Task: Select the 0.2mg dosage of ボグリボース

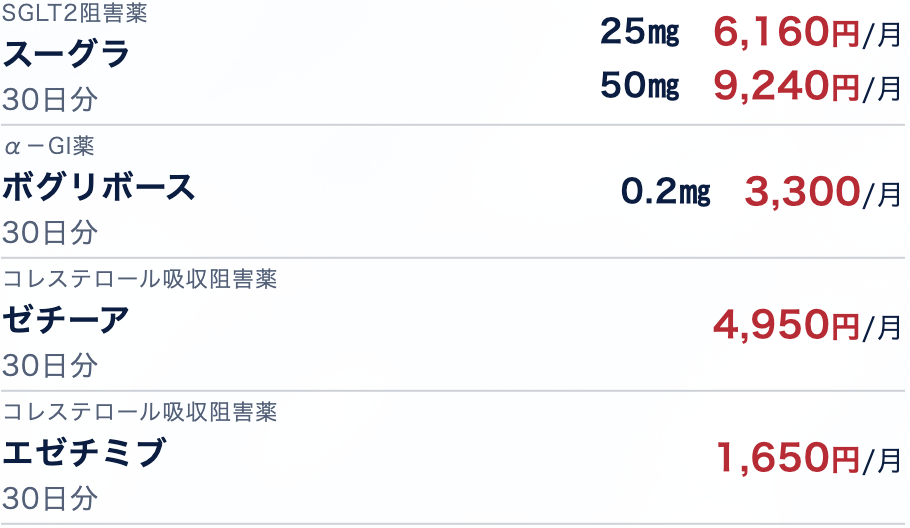Action: click(x=665, y=191)
